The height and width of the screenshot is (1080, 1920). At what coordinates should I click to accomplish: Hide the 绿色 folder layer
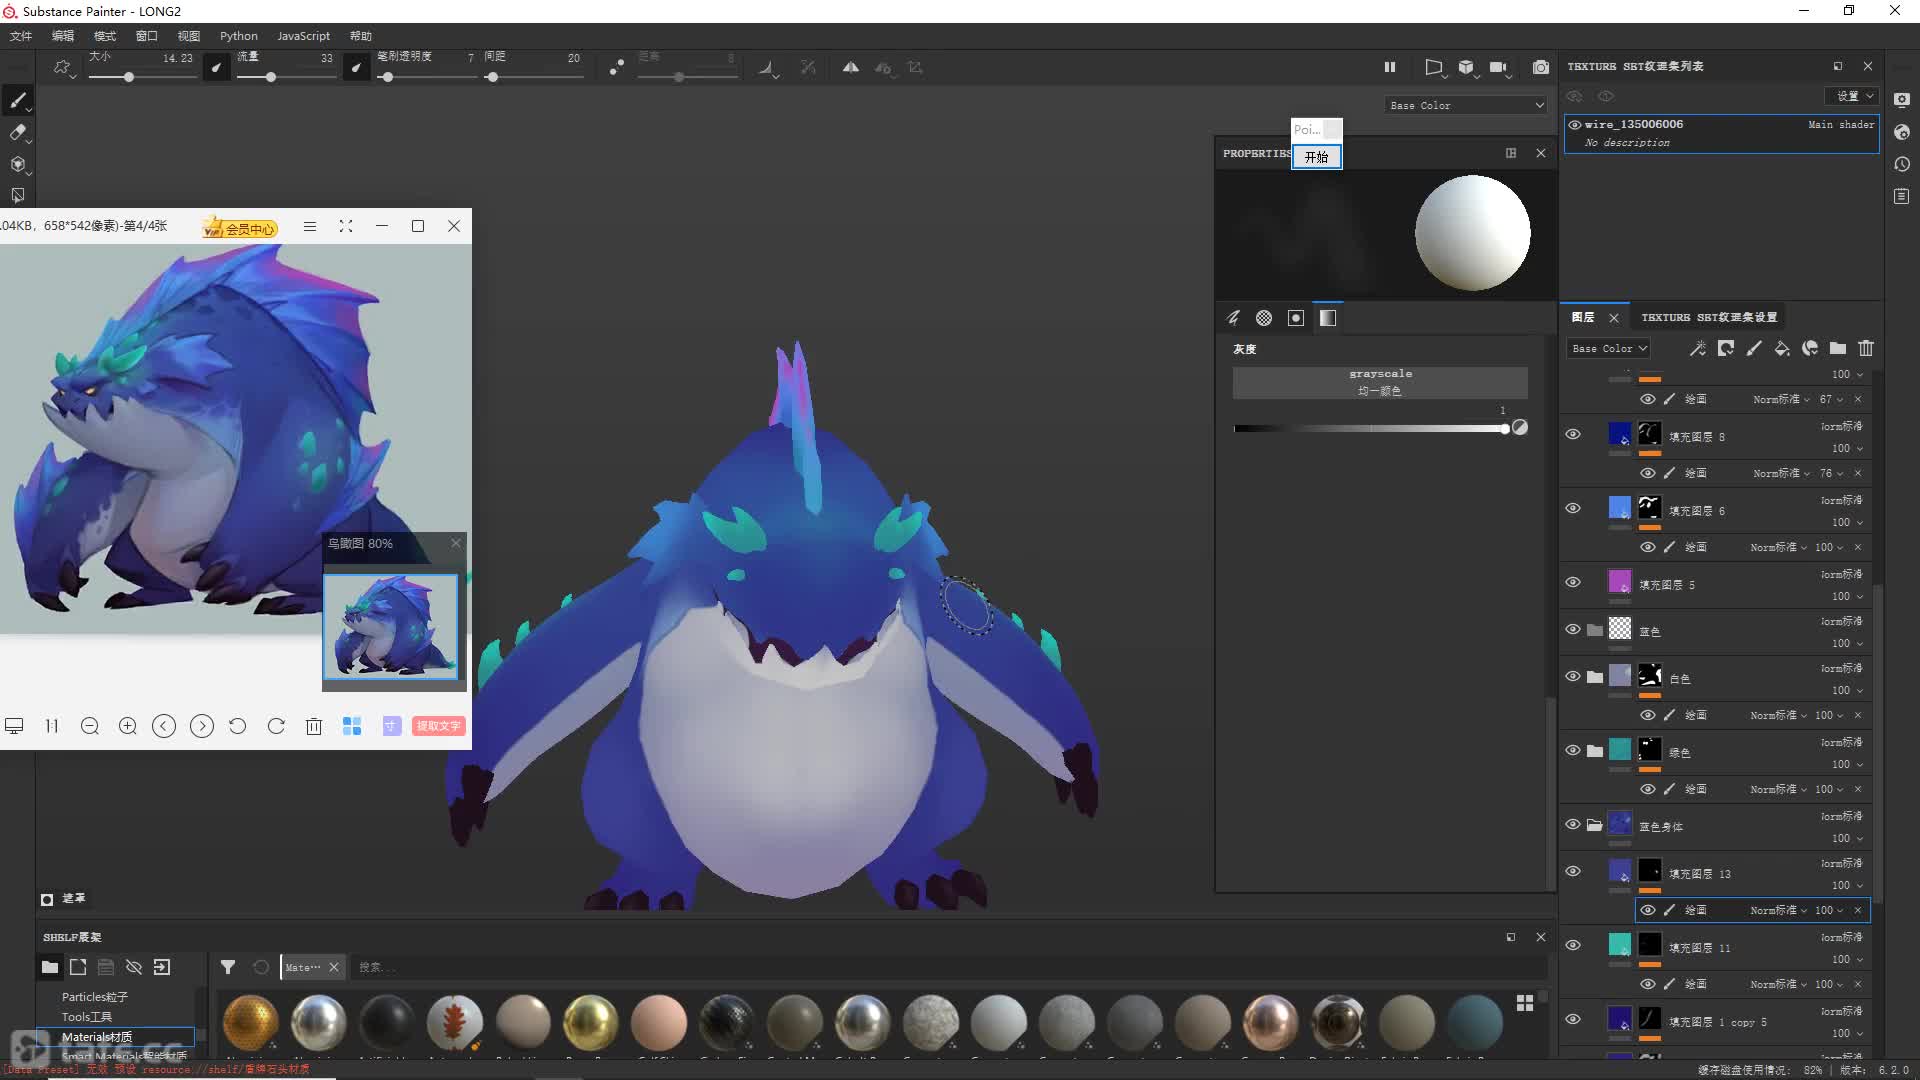1573,750
